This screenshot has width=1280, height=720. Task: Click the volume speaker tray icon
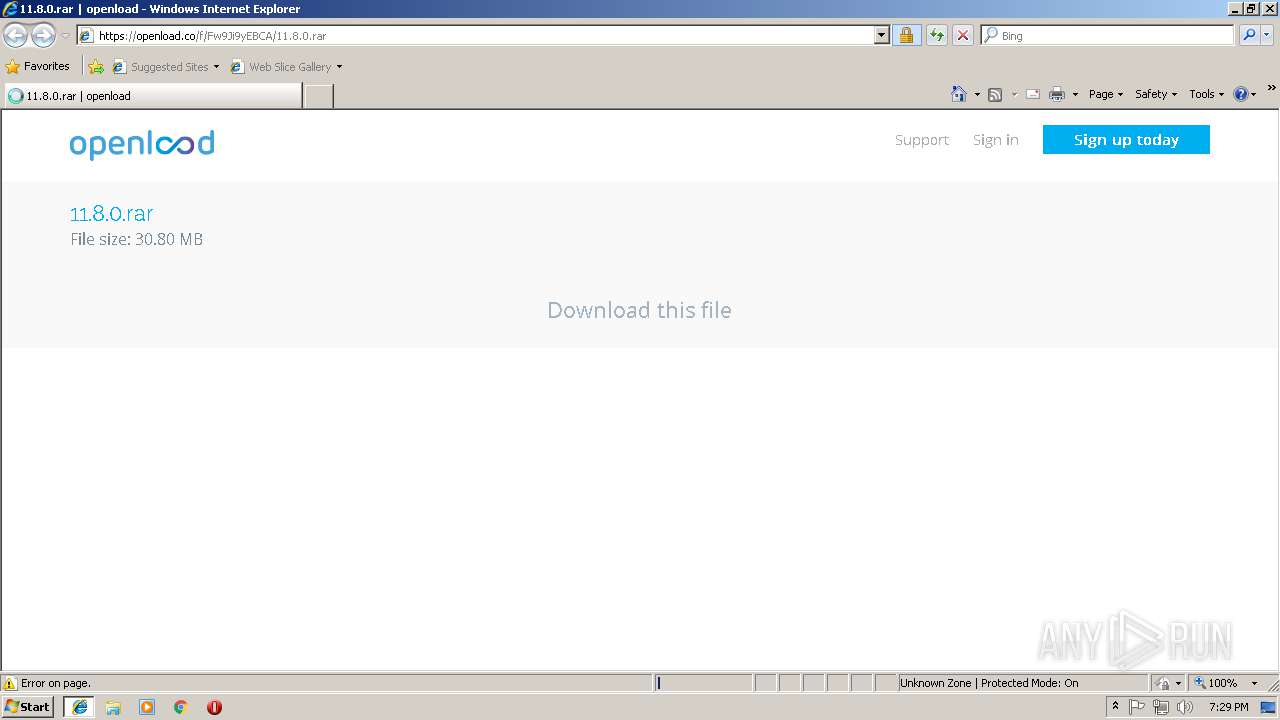pos(1185,707)
